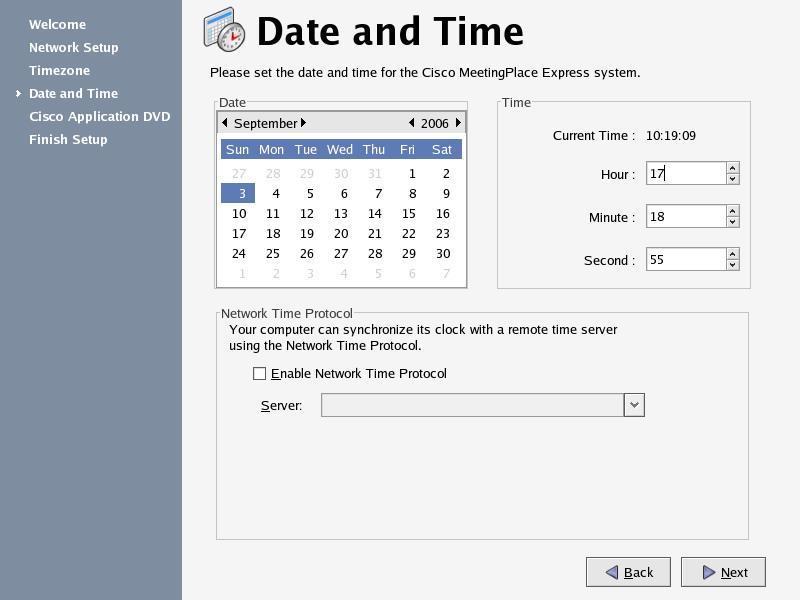The image size is (800, 600).
Task: Select day 12 in the calendar
Action: 307,213
